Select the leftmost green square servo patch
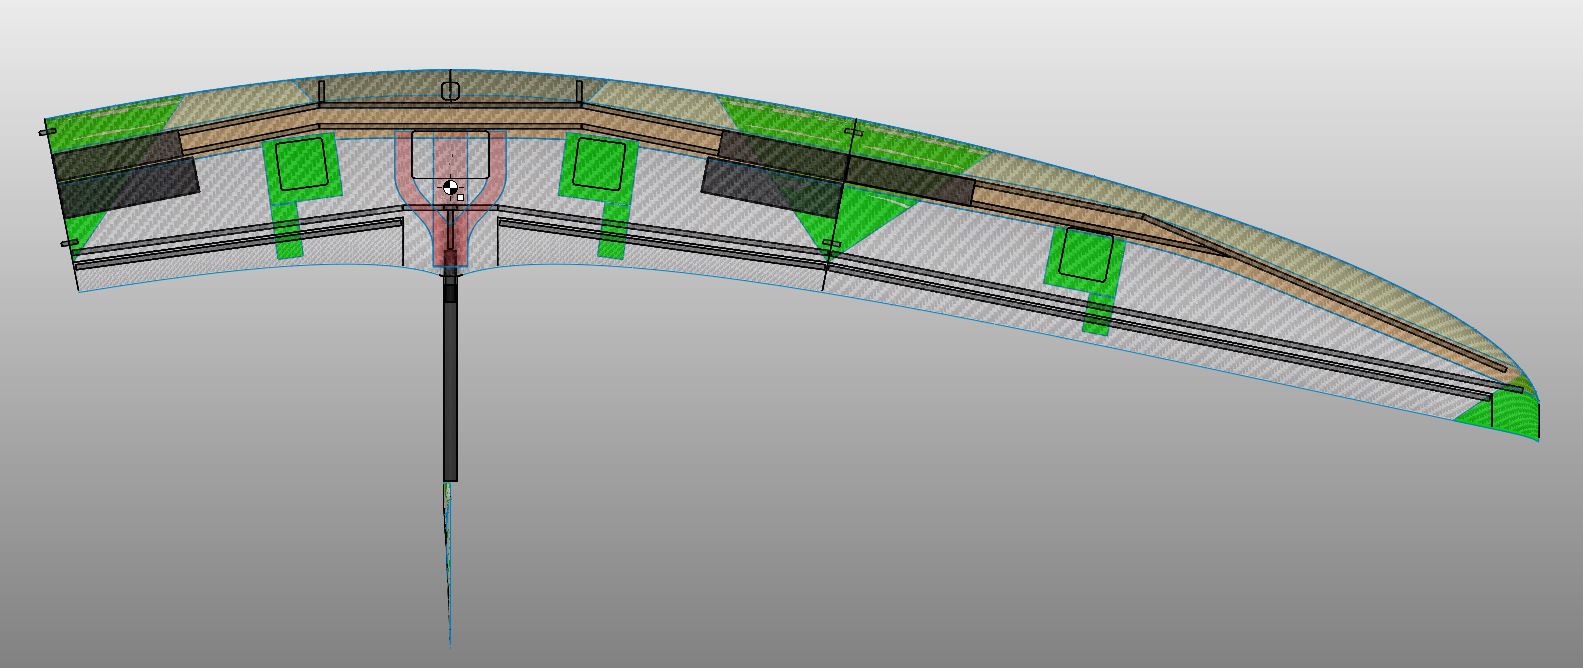The height and width of the screenshot is (668, 1583). click(301, 165)
